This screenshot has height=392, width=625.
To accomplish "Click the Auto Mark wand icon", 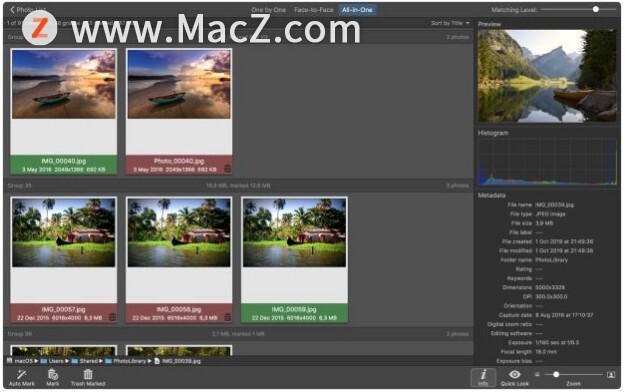I will coord(22,374).
